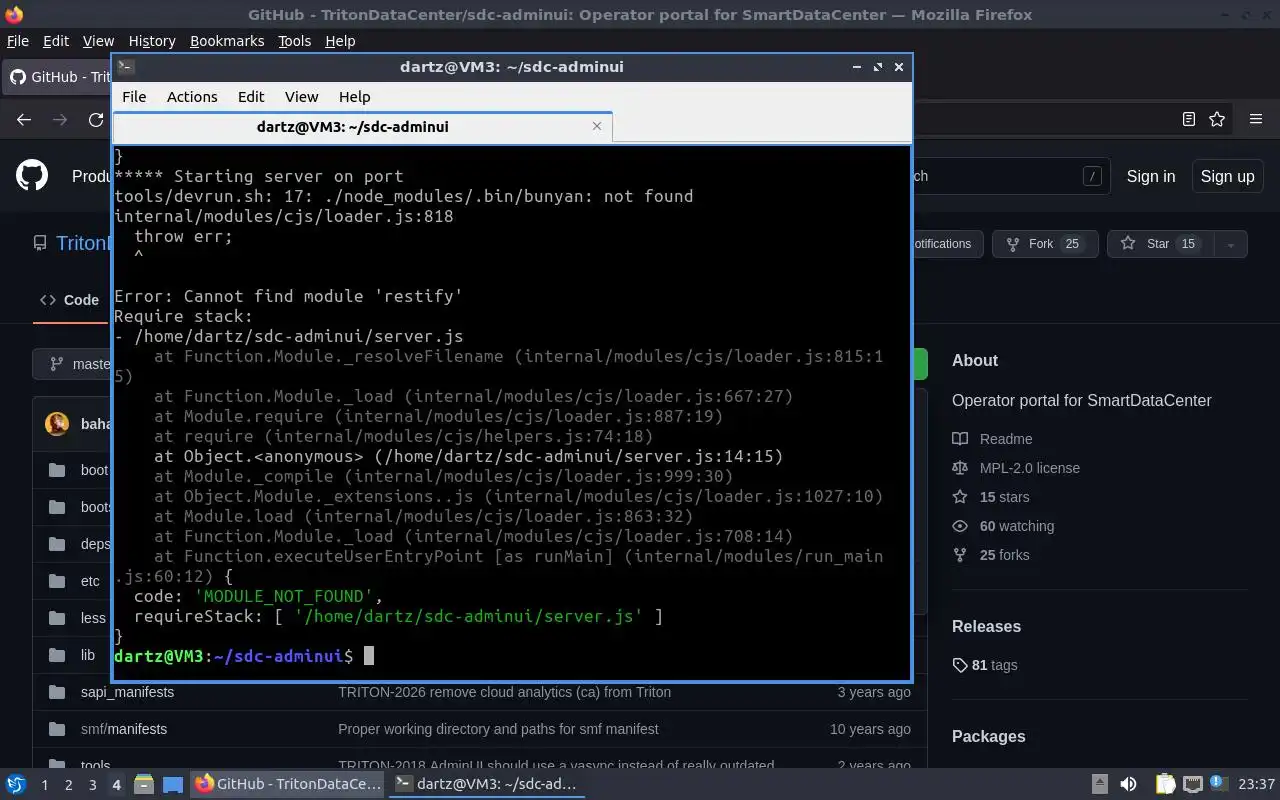This screenshot has height=800, width=1280.
Task: Bookmark this page with the star icon
Action: (1217, 119)
